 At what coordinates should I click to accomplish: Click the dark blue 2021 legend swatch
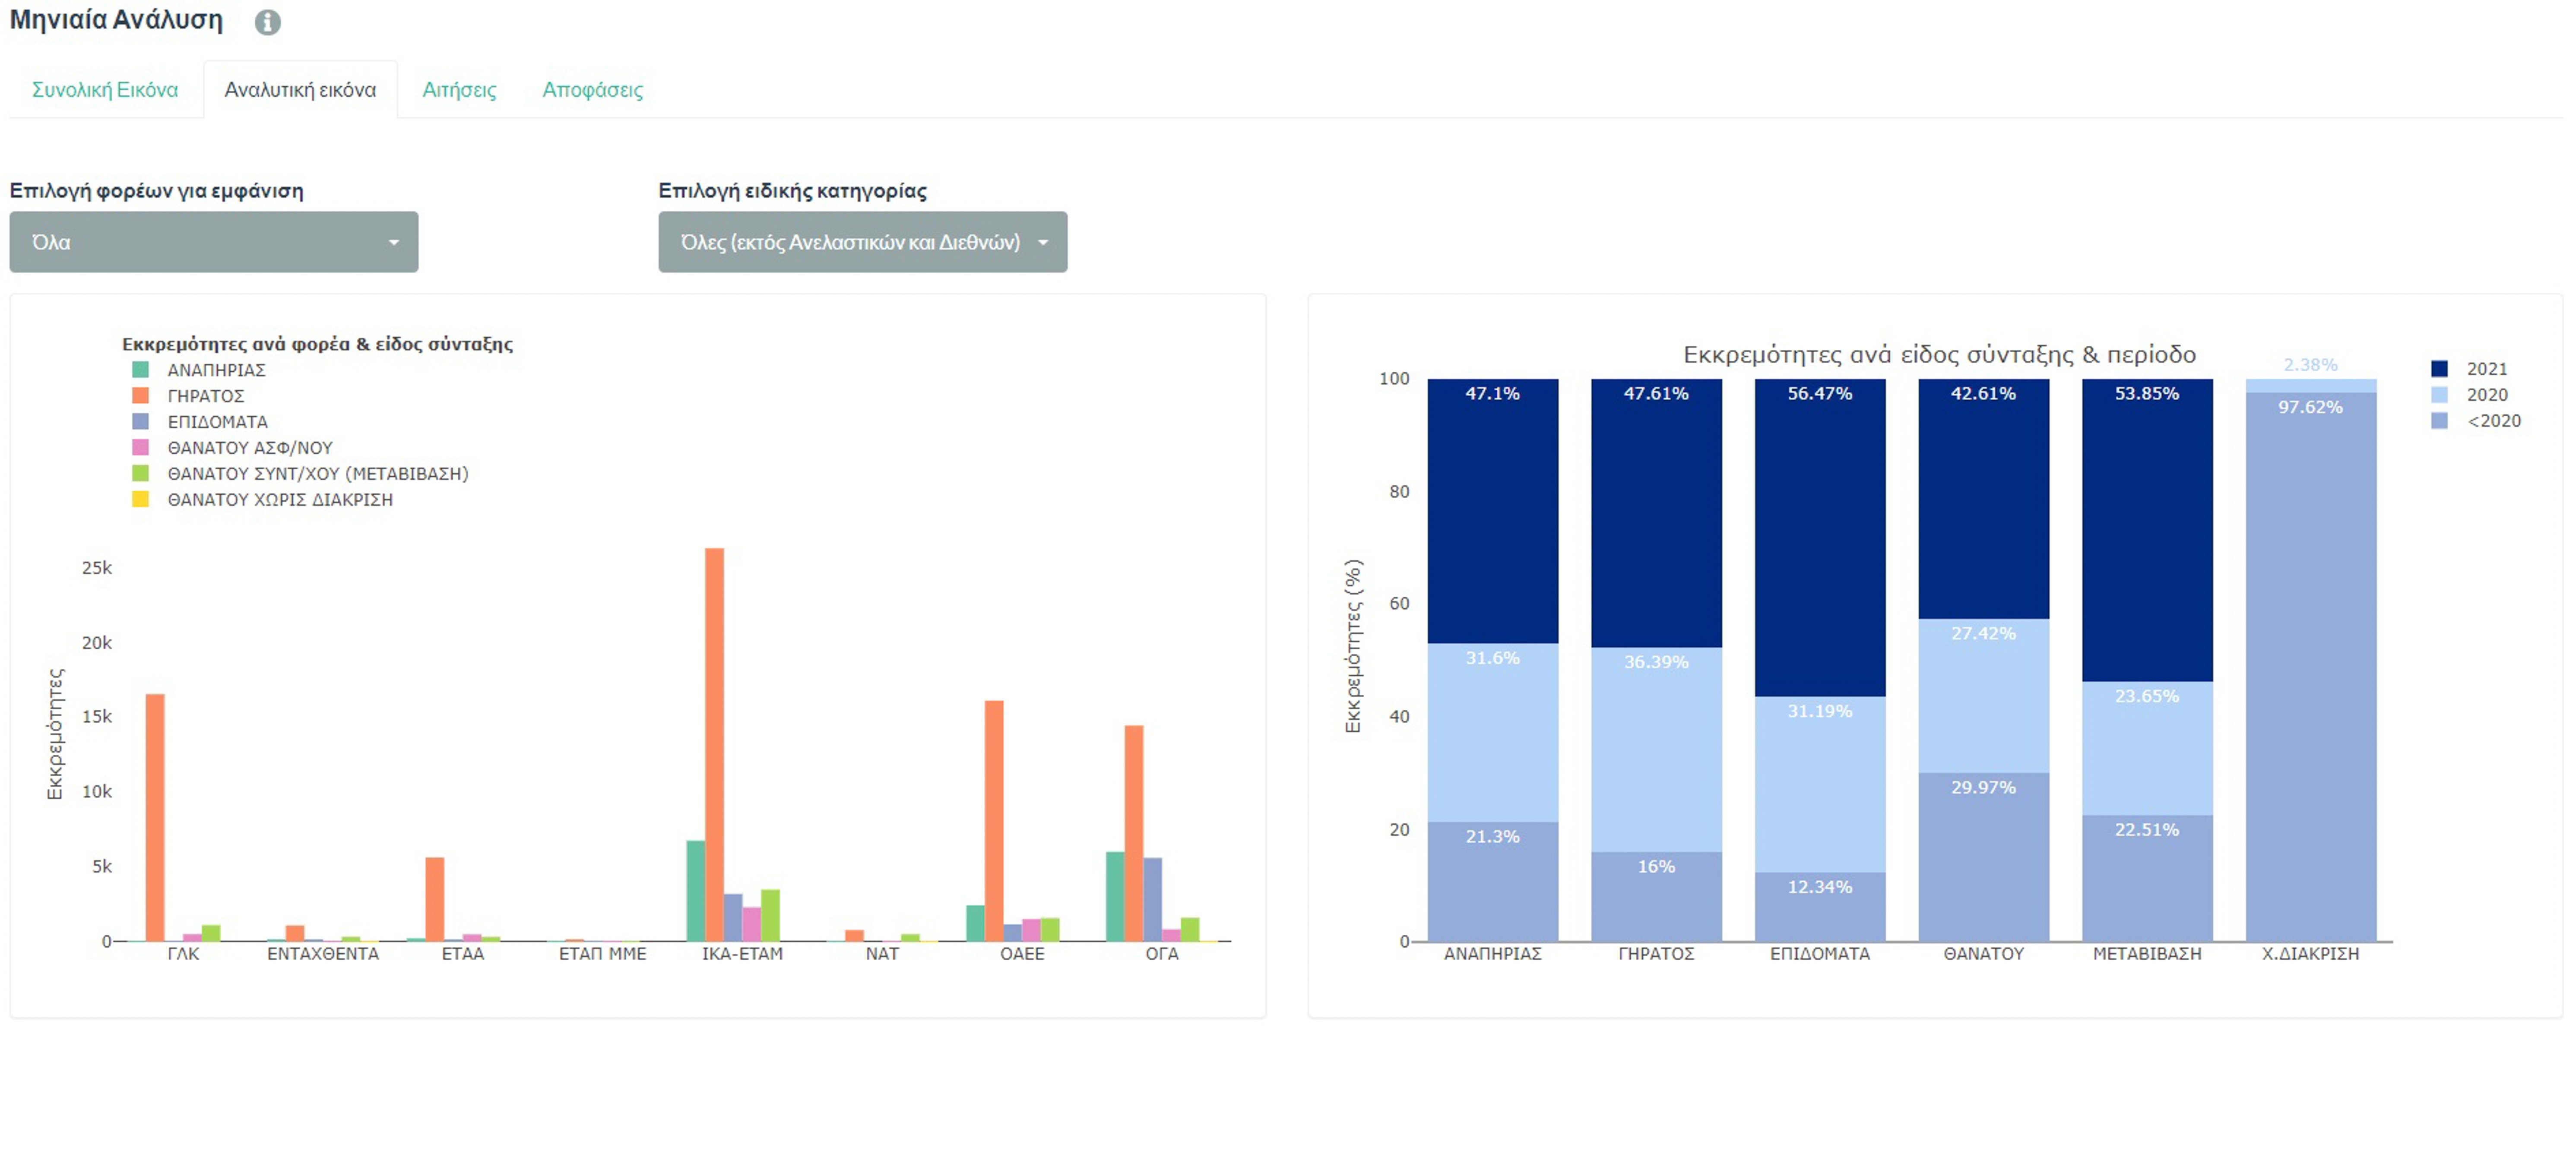(2439, 369)
